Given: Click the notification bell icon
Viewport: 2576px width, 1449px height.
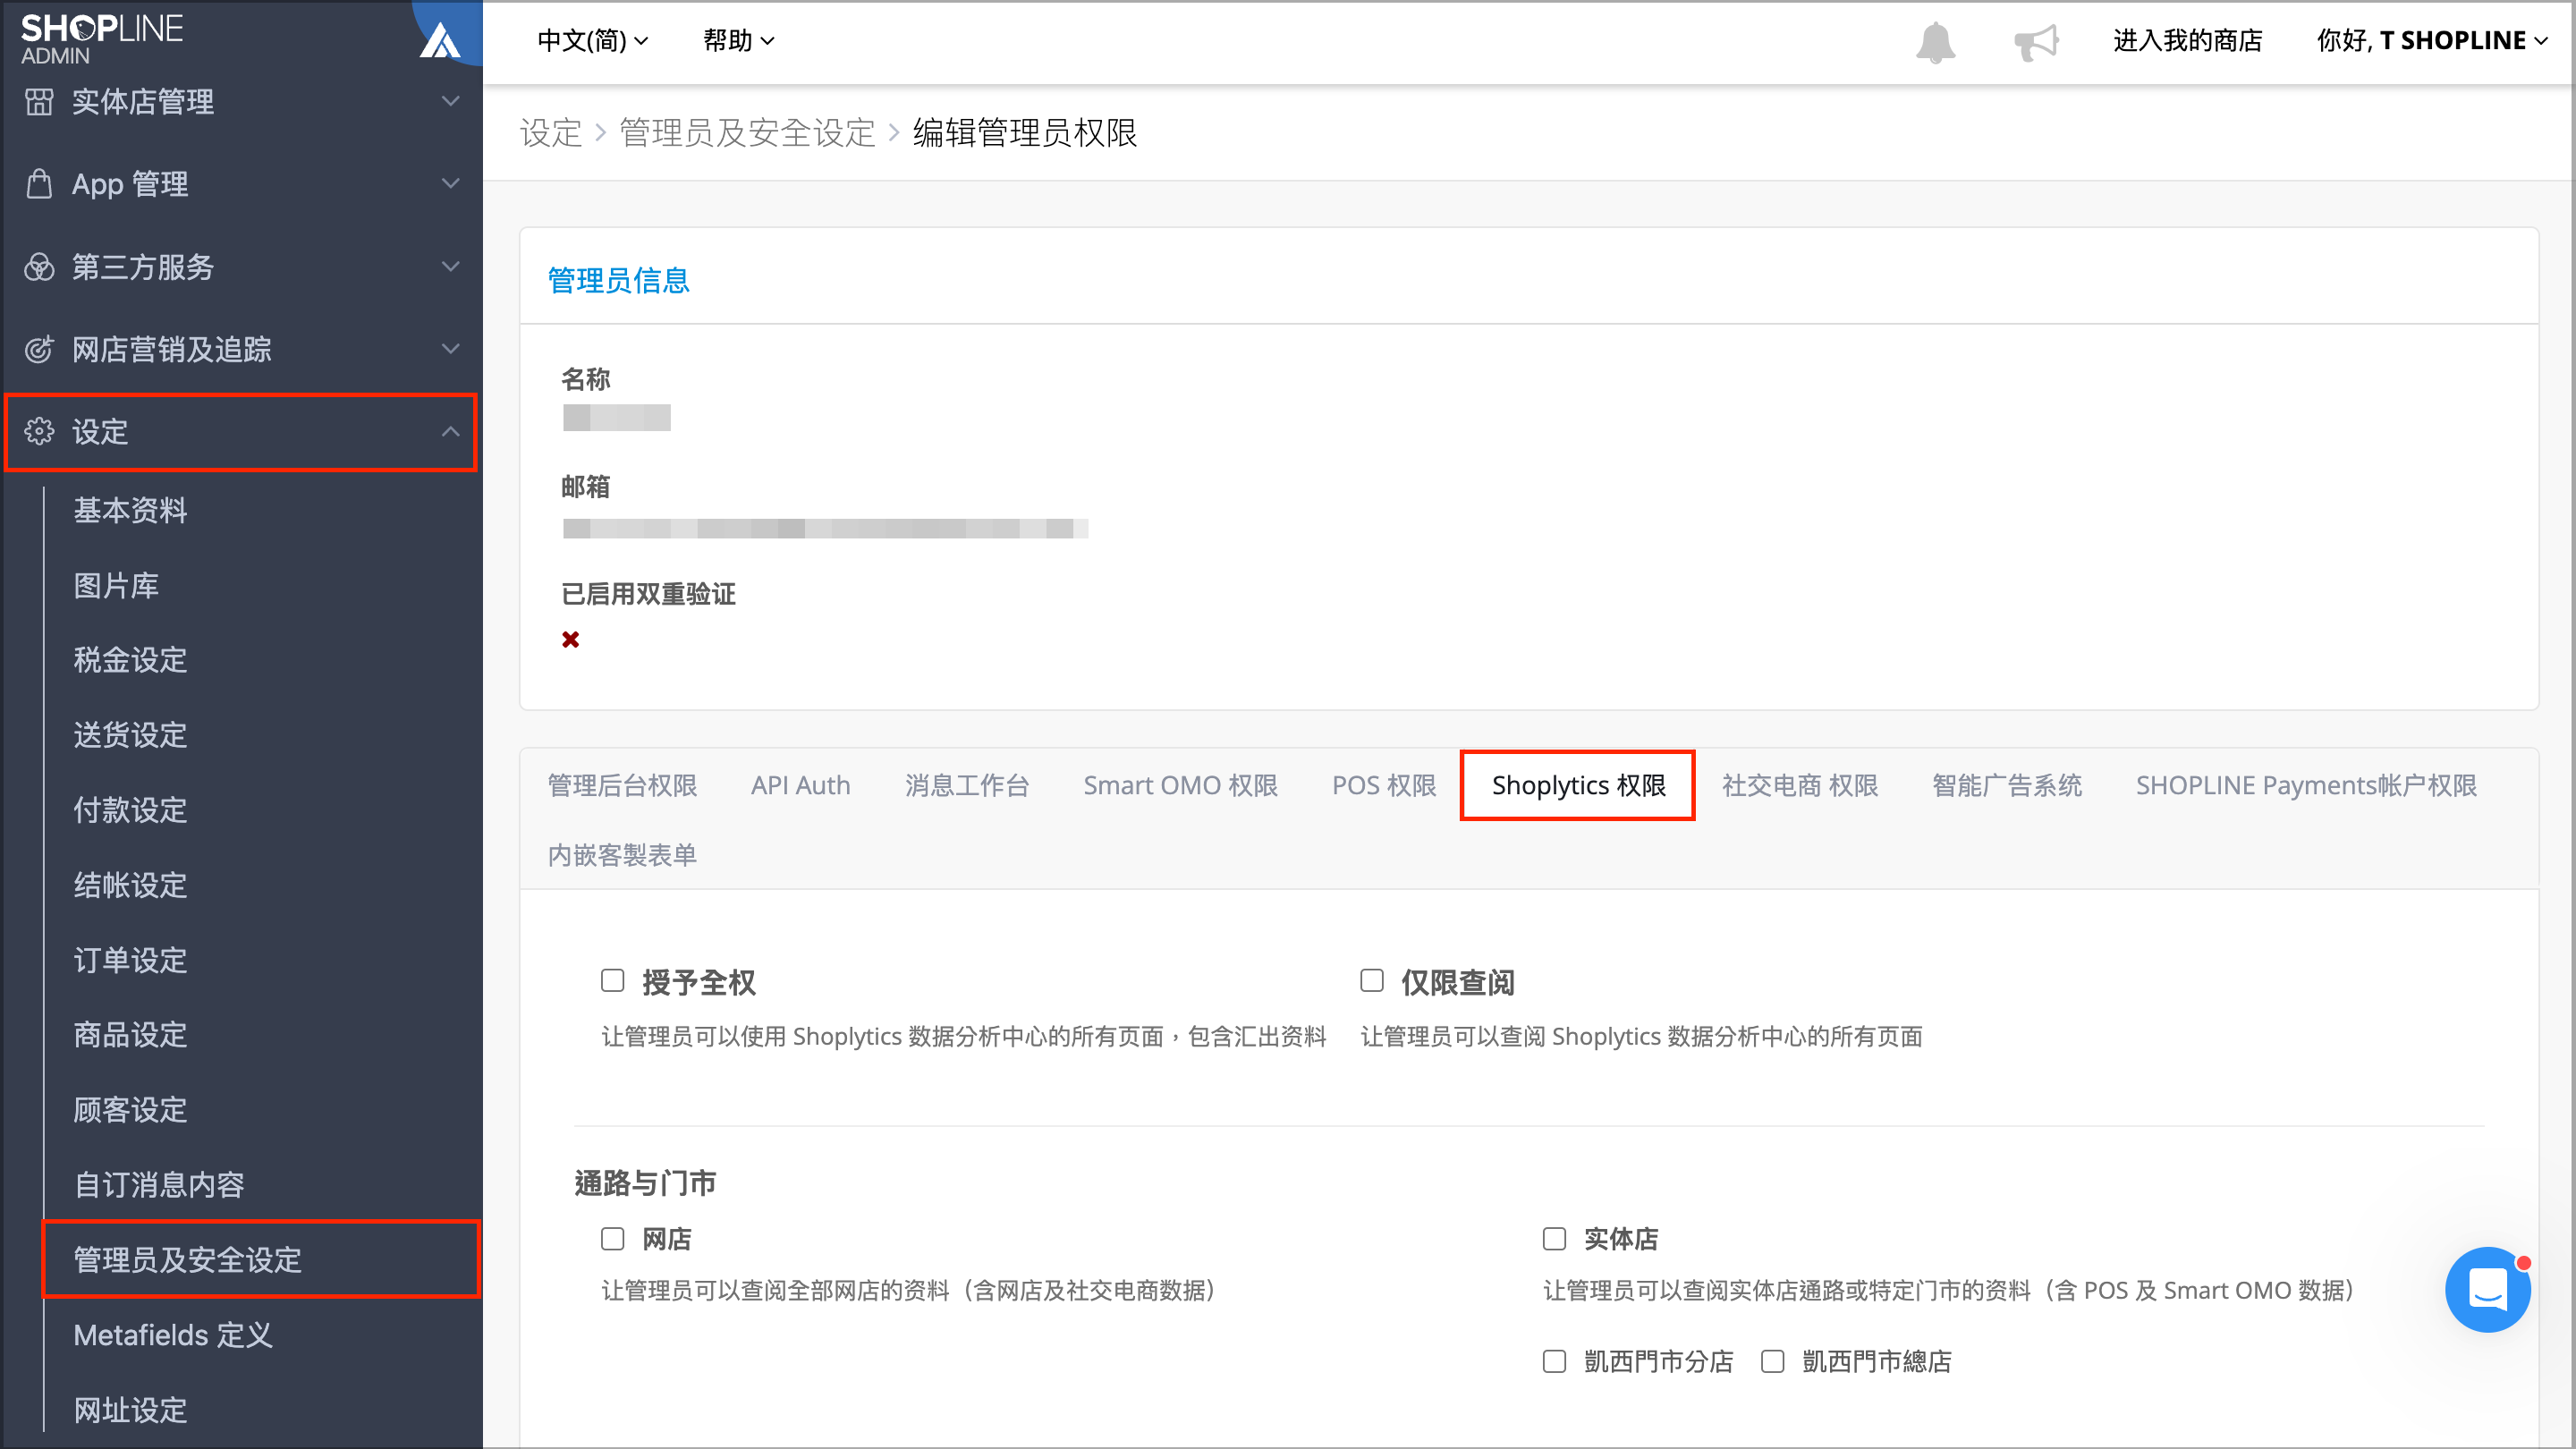Looking at the screenshot, I should tap(1935, 41).
